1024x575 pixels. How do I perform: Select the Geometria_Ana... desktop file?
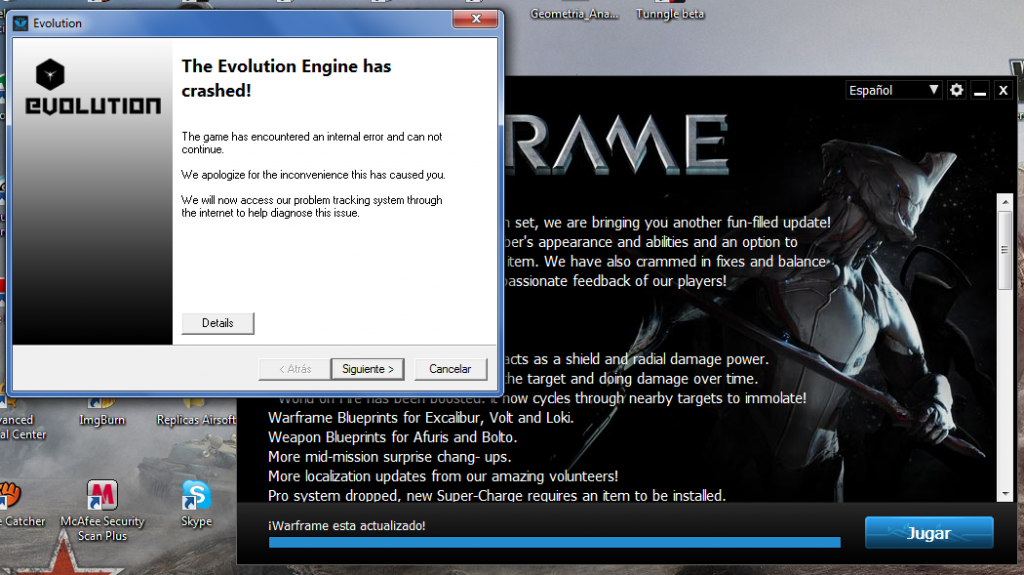click(574, 12)
